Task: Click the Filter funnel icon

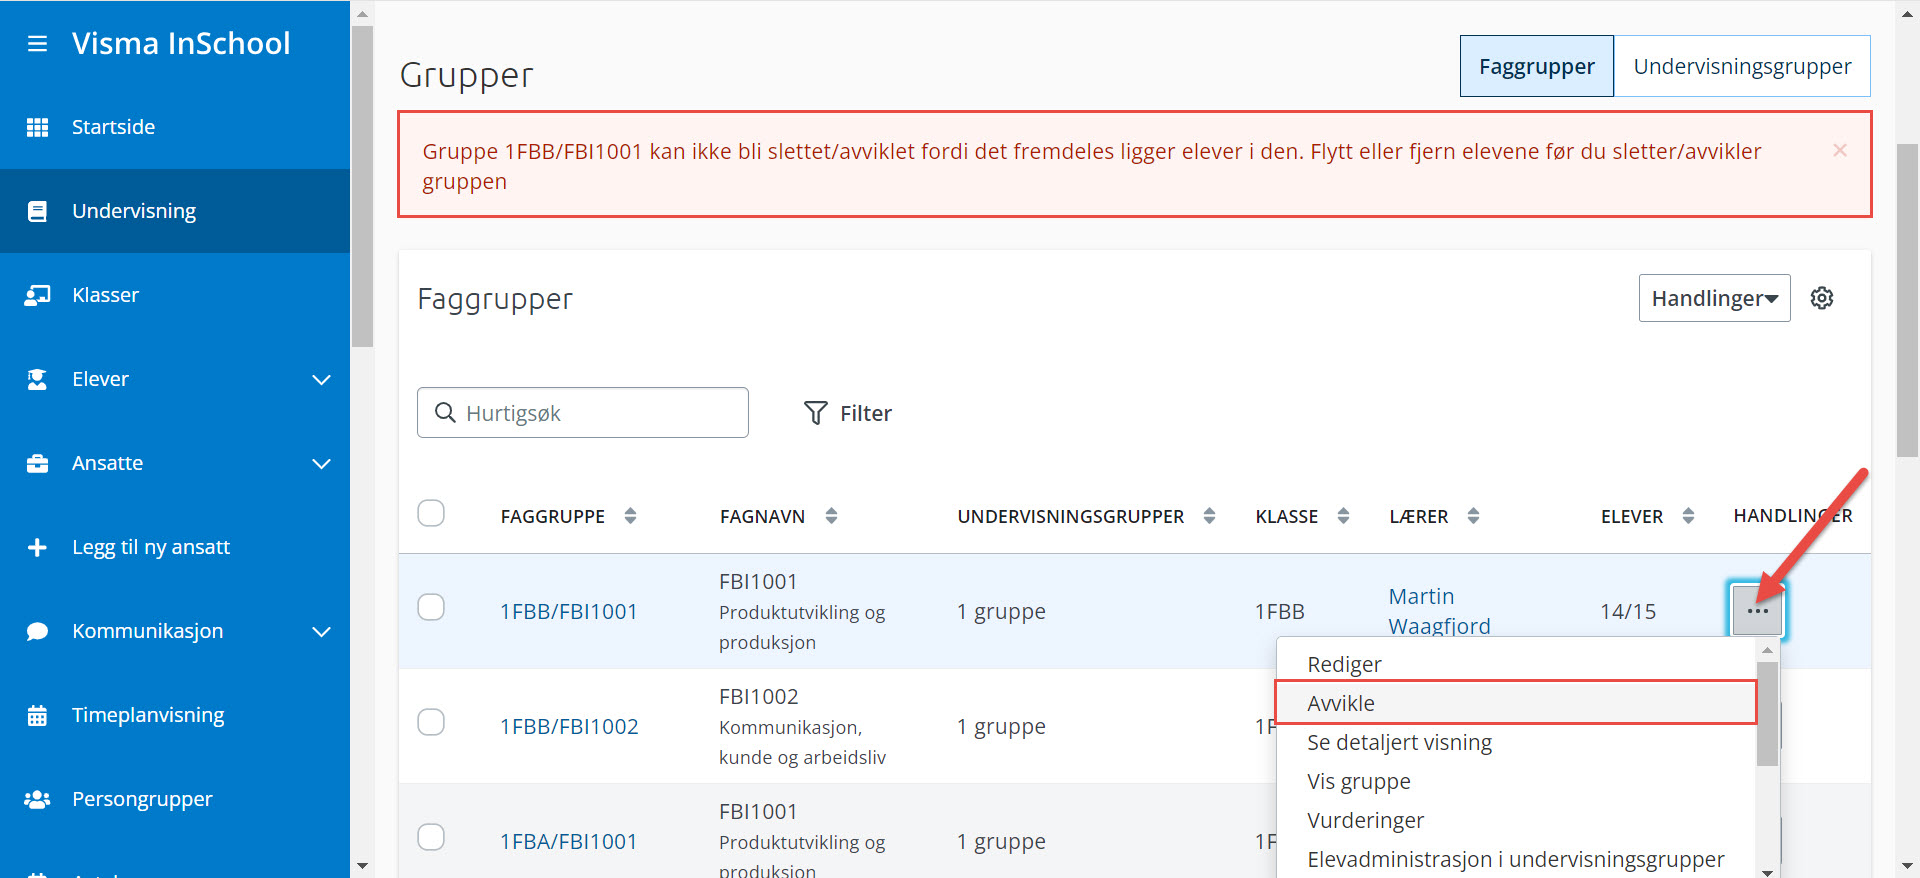Action: (816, 413)
